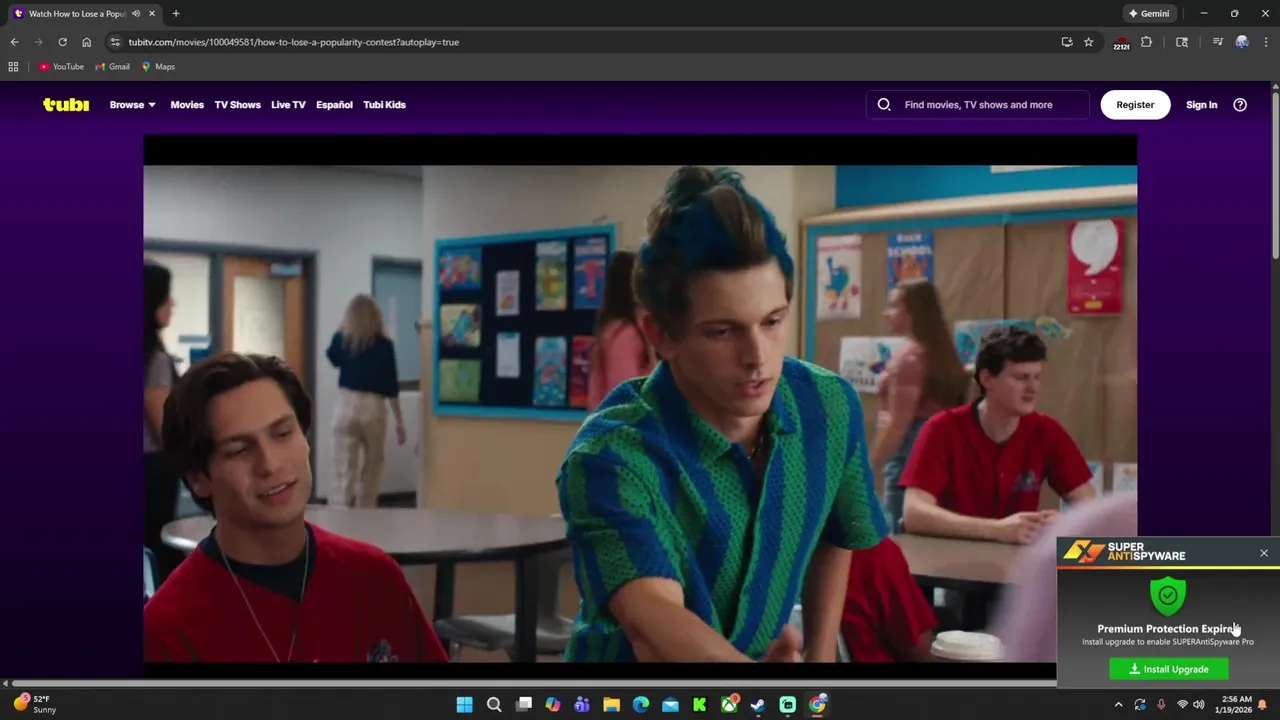Open the Windows Start menu
This screenshot has height=720, width=1280.
(464, 705)
